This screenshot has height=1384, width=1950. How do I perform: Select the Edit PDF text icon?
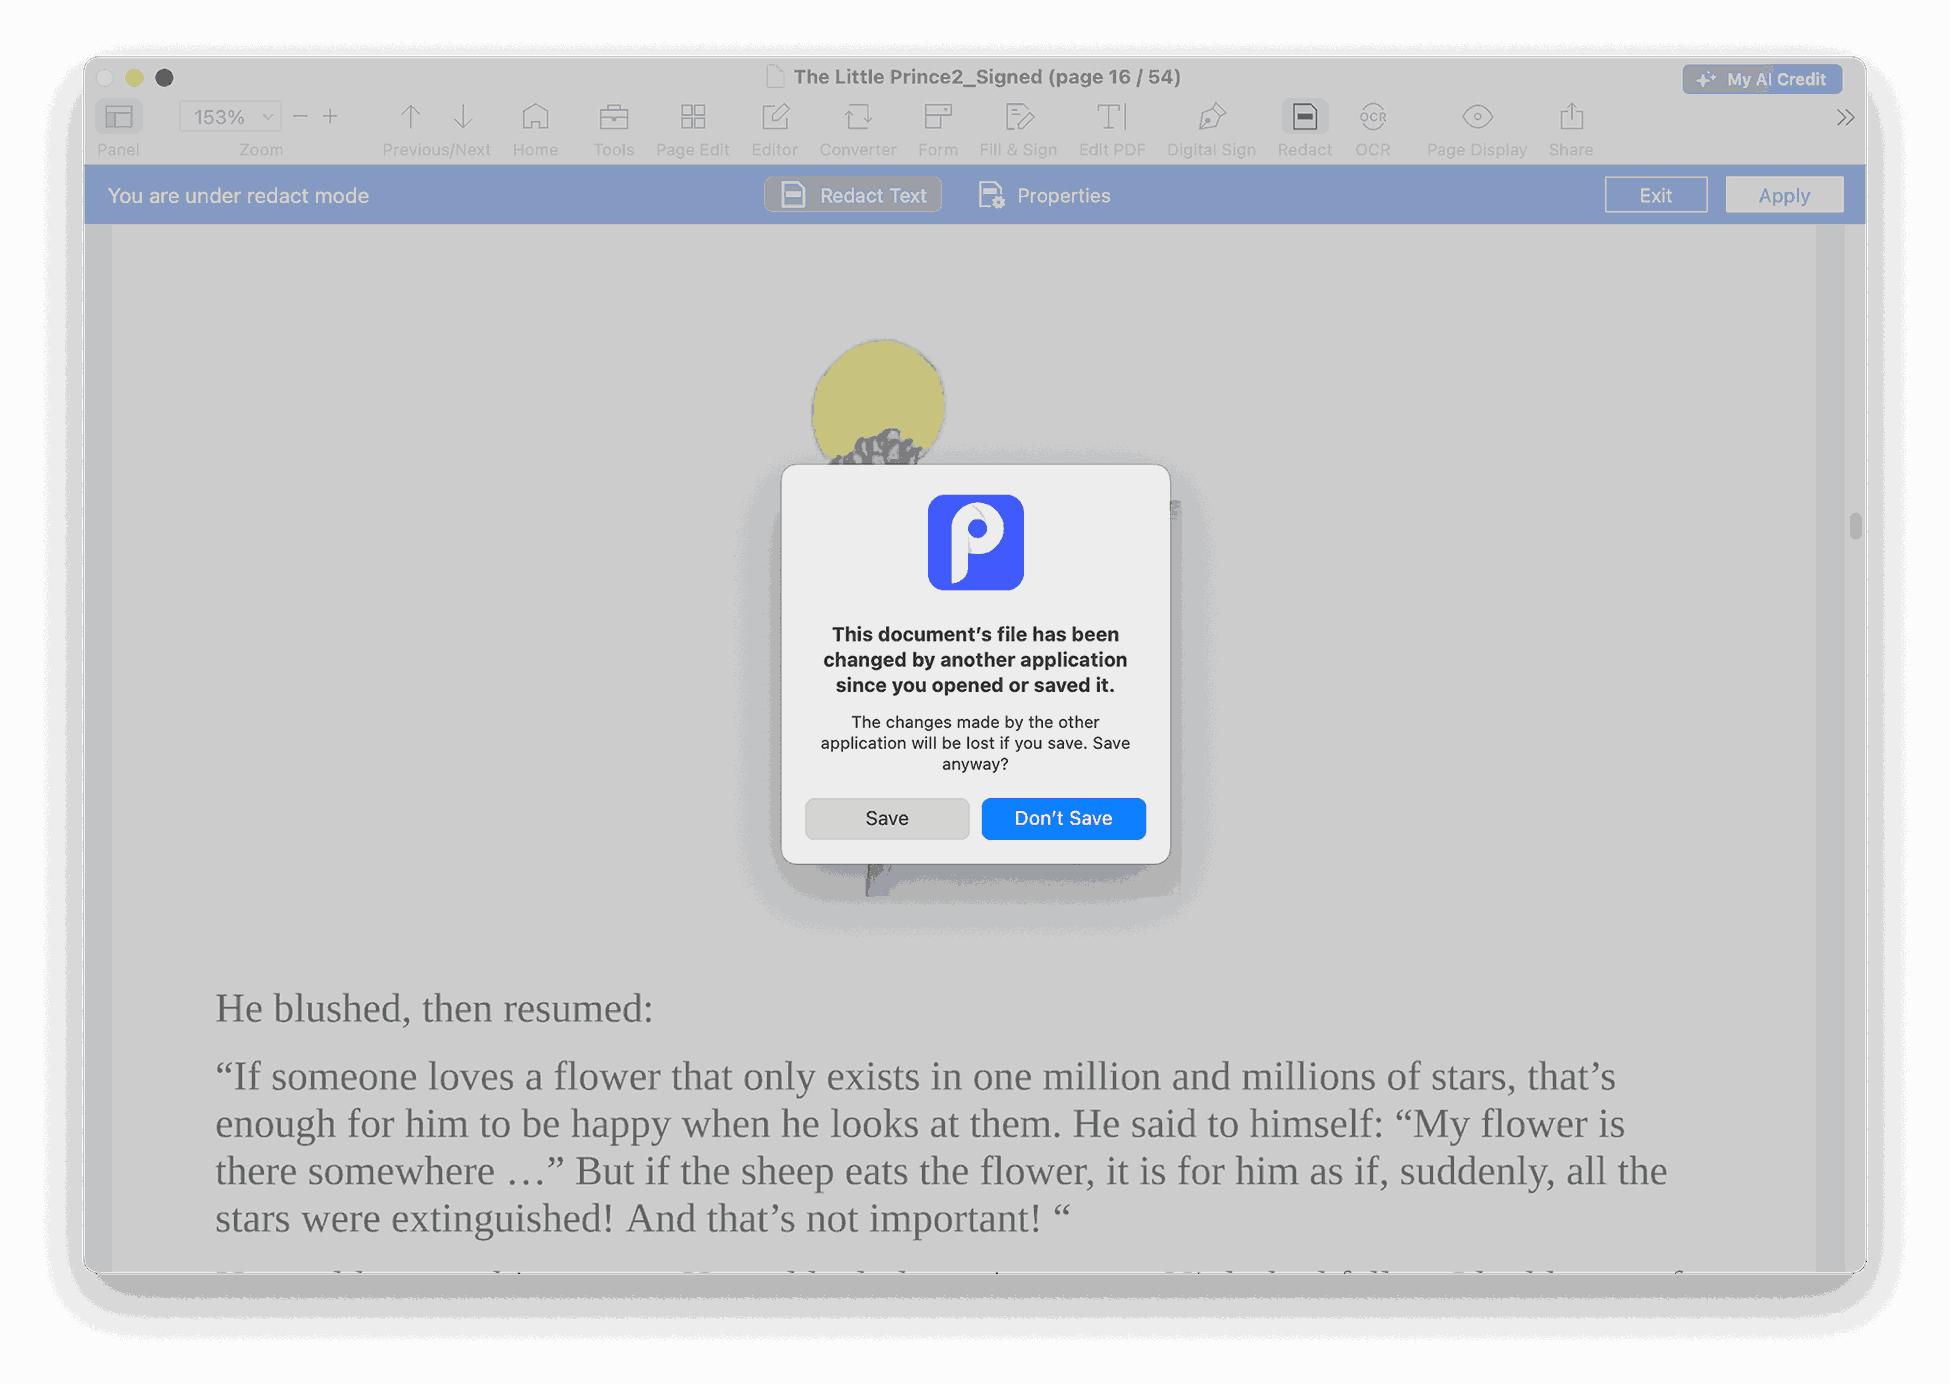click(1111, 117)
